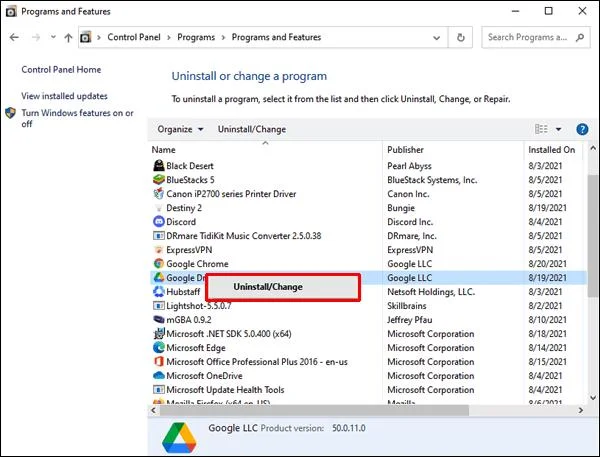Click Uninstall/Change in the toolbar
Viewport: 600px width, 457px height.
[252, 129]
